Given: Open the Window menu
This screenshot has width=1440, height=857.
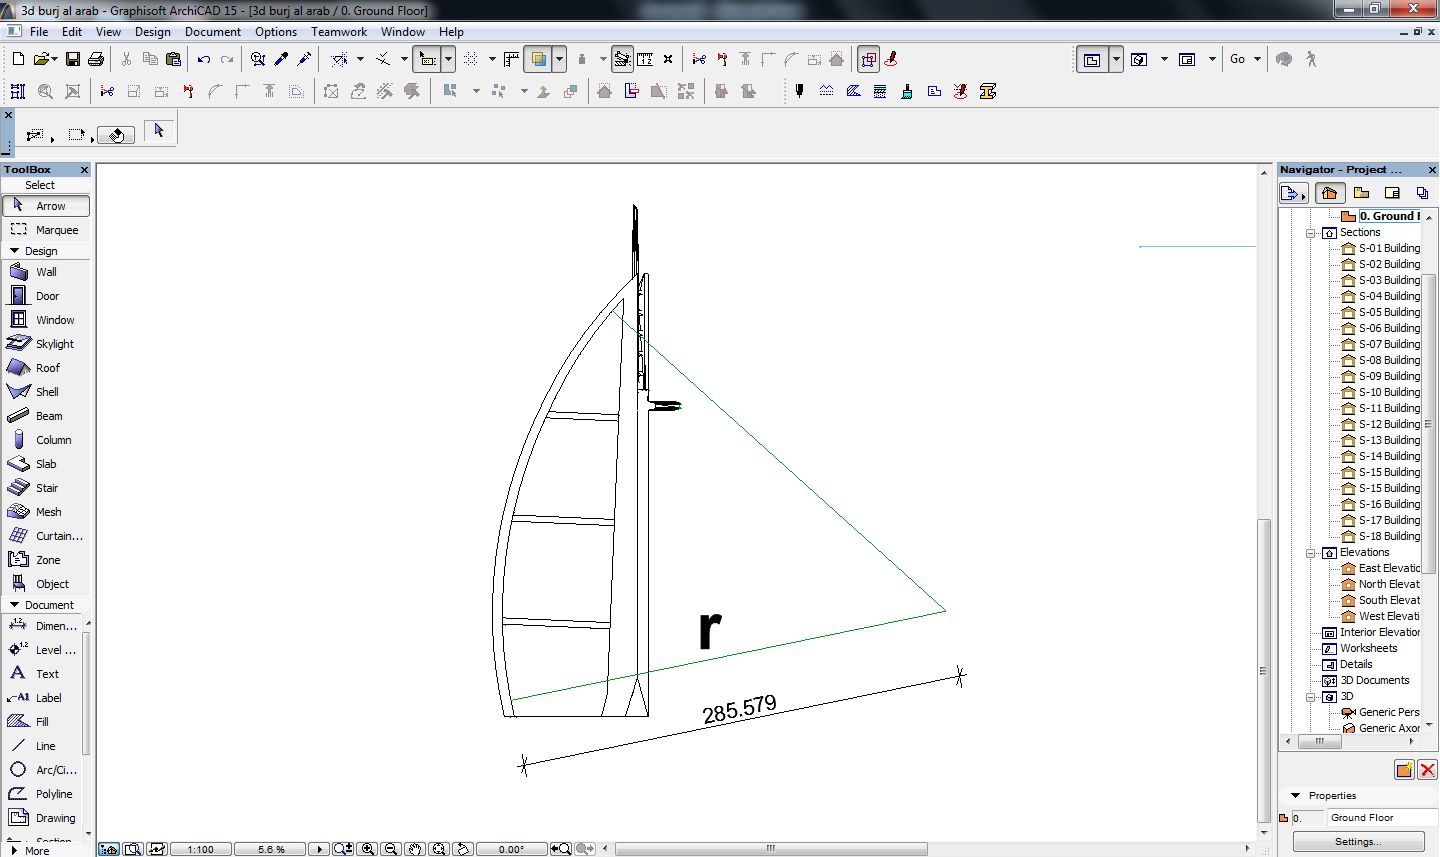Looking at the screenshot, I should 403,32.
